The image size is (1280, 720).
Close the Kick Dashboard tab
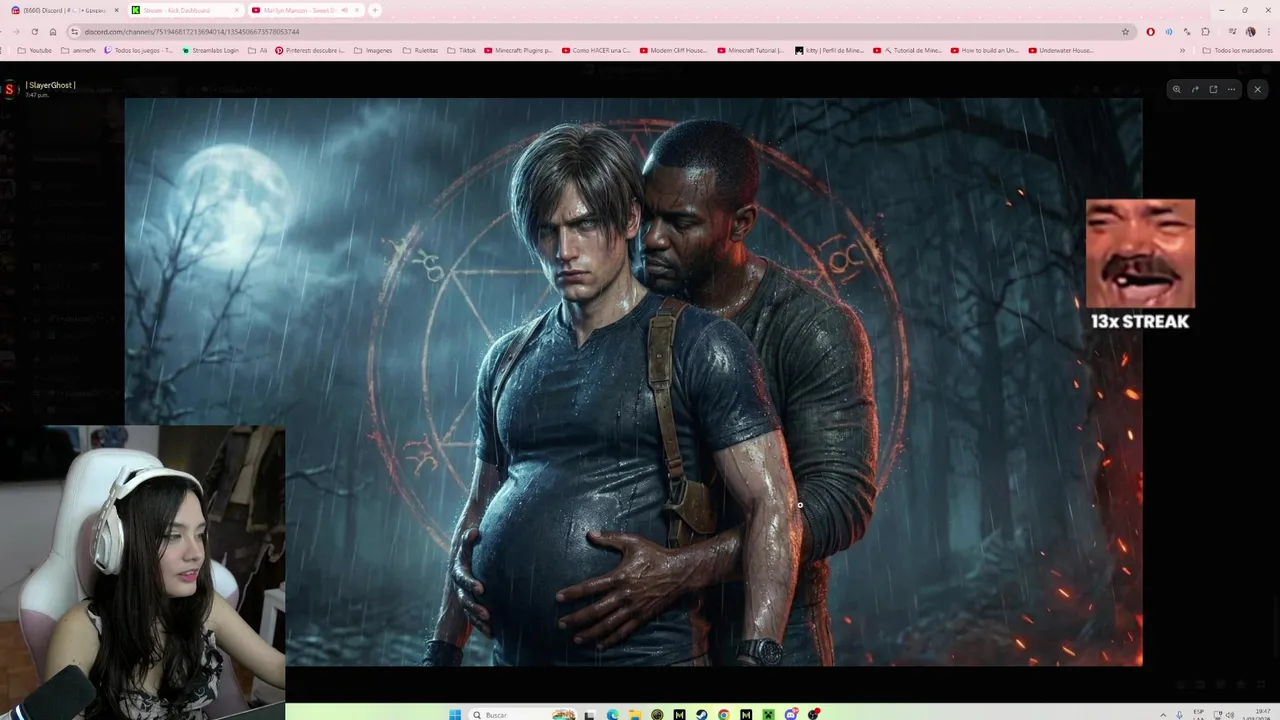pos(236,10)
